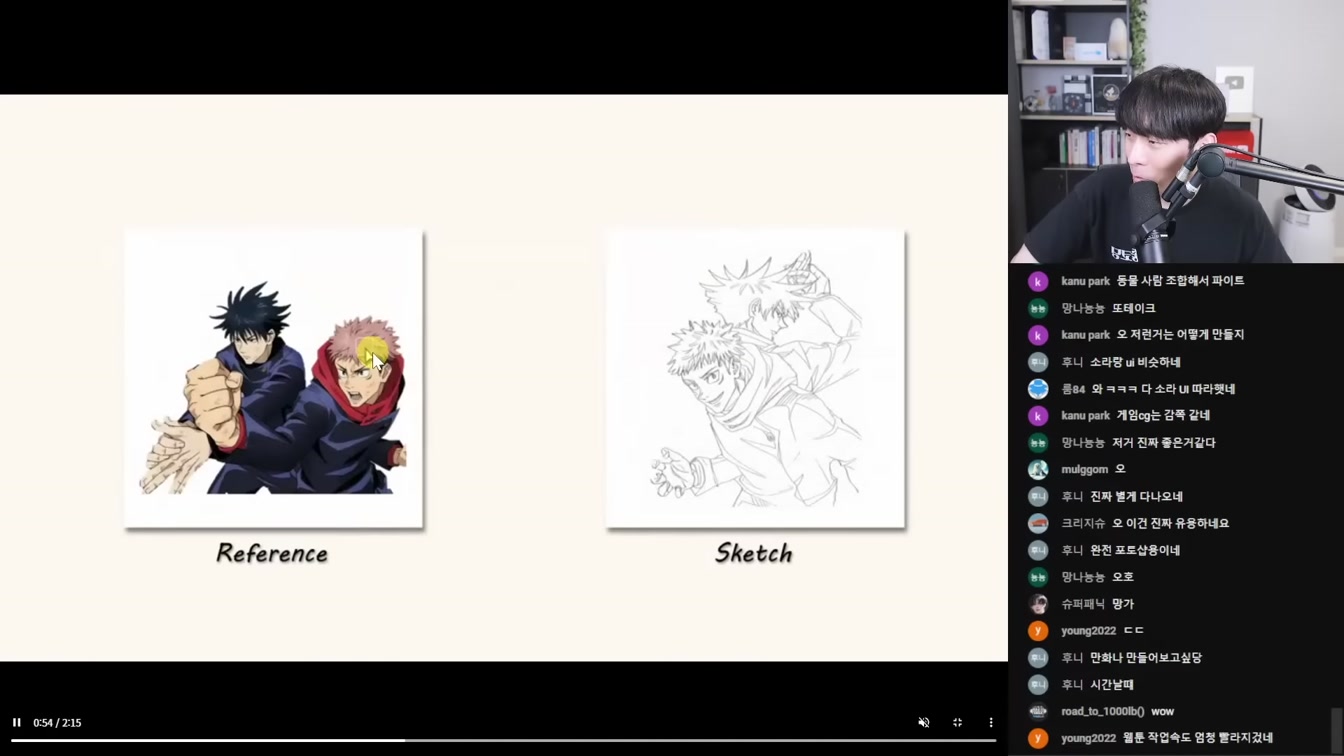Image resolution: width=1344 pixels, height=756 pixels.
Task: Seek on the video progress bar
Action: (x=503, y=741)
